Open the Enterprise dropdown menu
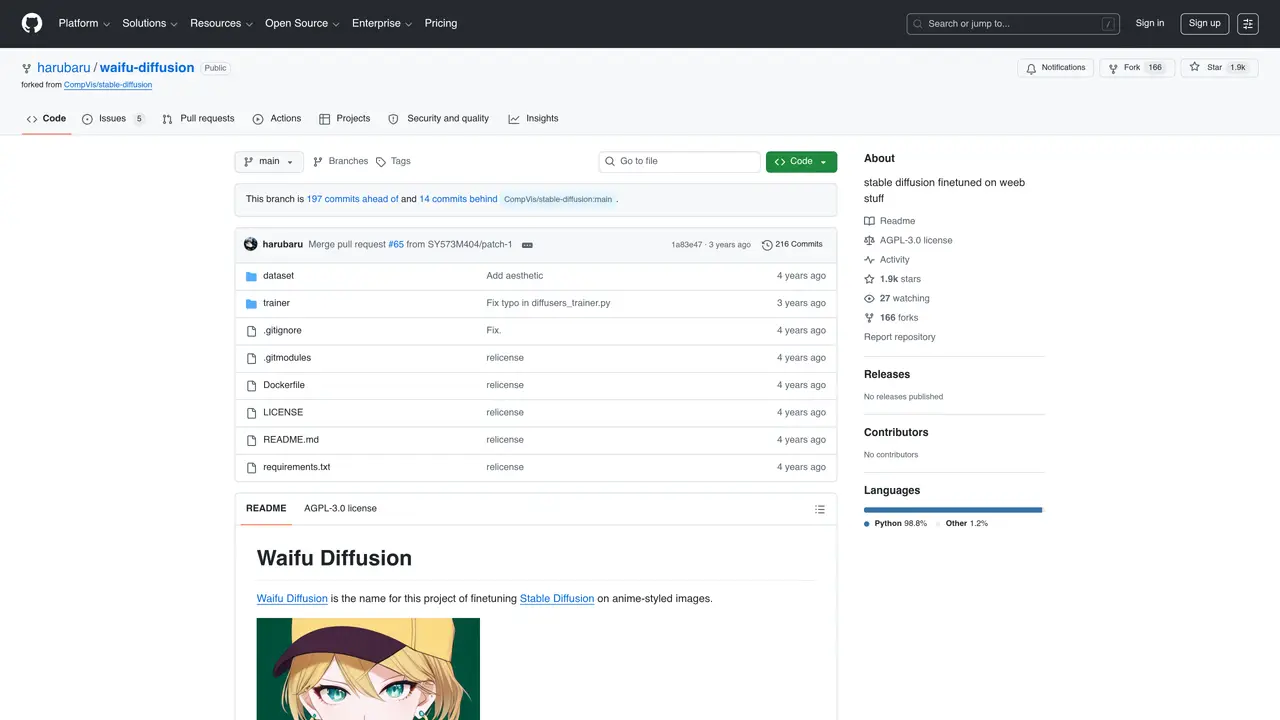The image size is (1280, 720). pos(381,23)
